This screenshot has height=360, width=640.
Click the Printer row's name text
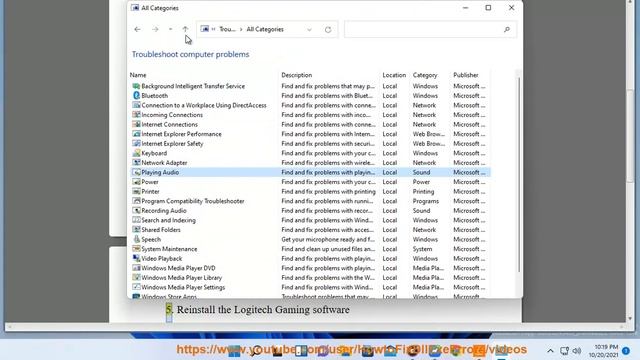click(150, 192)
